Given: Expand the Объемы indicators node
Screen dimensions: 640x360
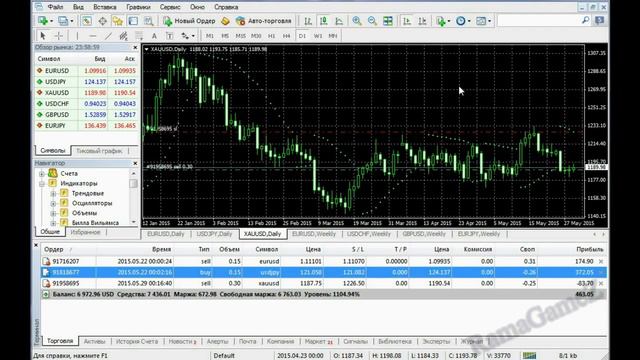Looking at the screenshot, I should tap(53, 213).
